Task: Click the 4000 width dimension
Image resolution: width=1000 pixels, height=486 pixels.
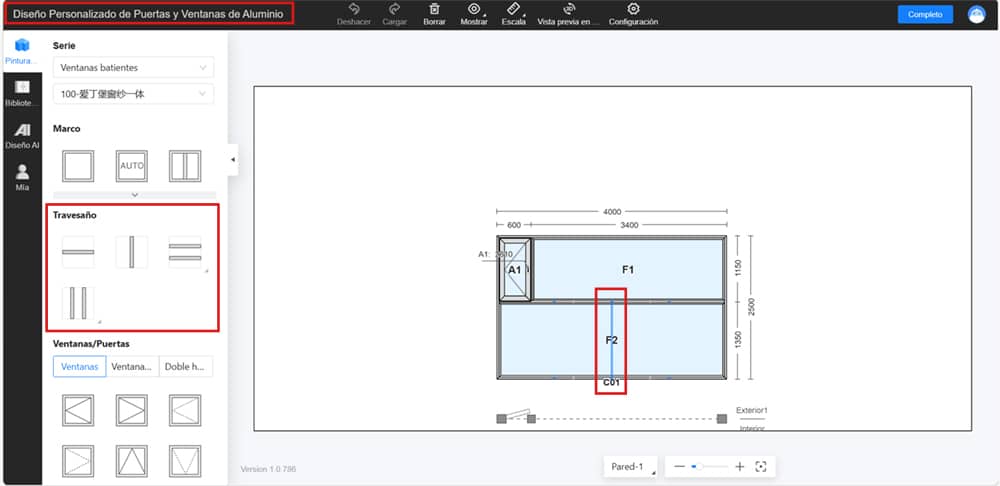Action: (612, 212)
